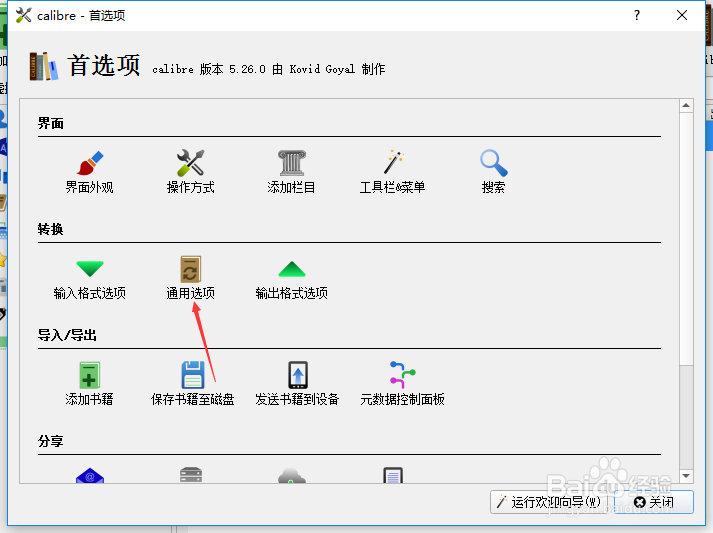Image resolution: width=713 pixels, height=533 pixels.
Task: Open 保存书籍至磁盘 floppy disk icon
Action: 192,375
